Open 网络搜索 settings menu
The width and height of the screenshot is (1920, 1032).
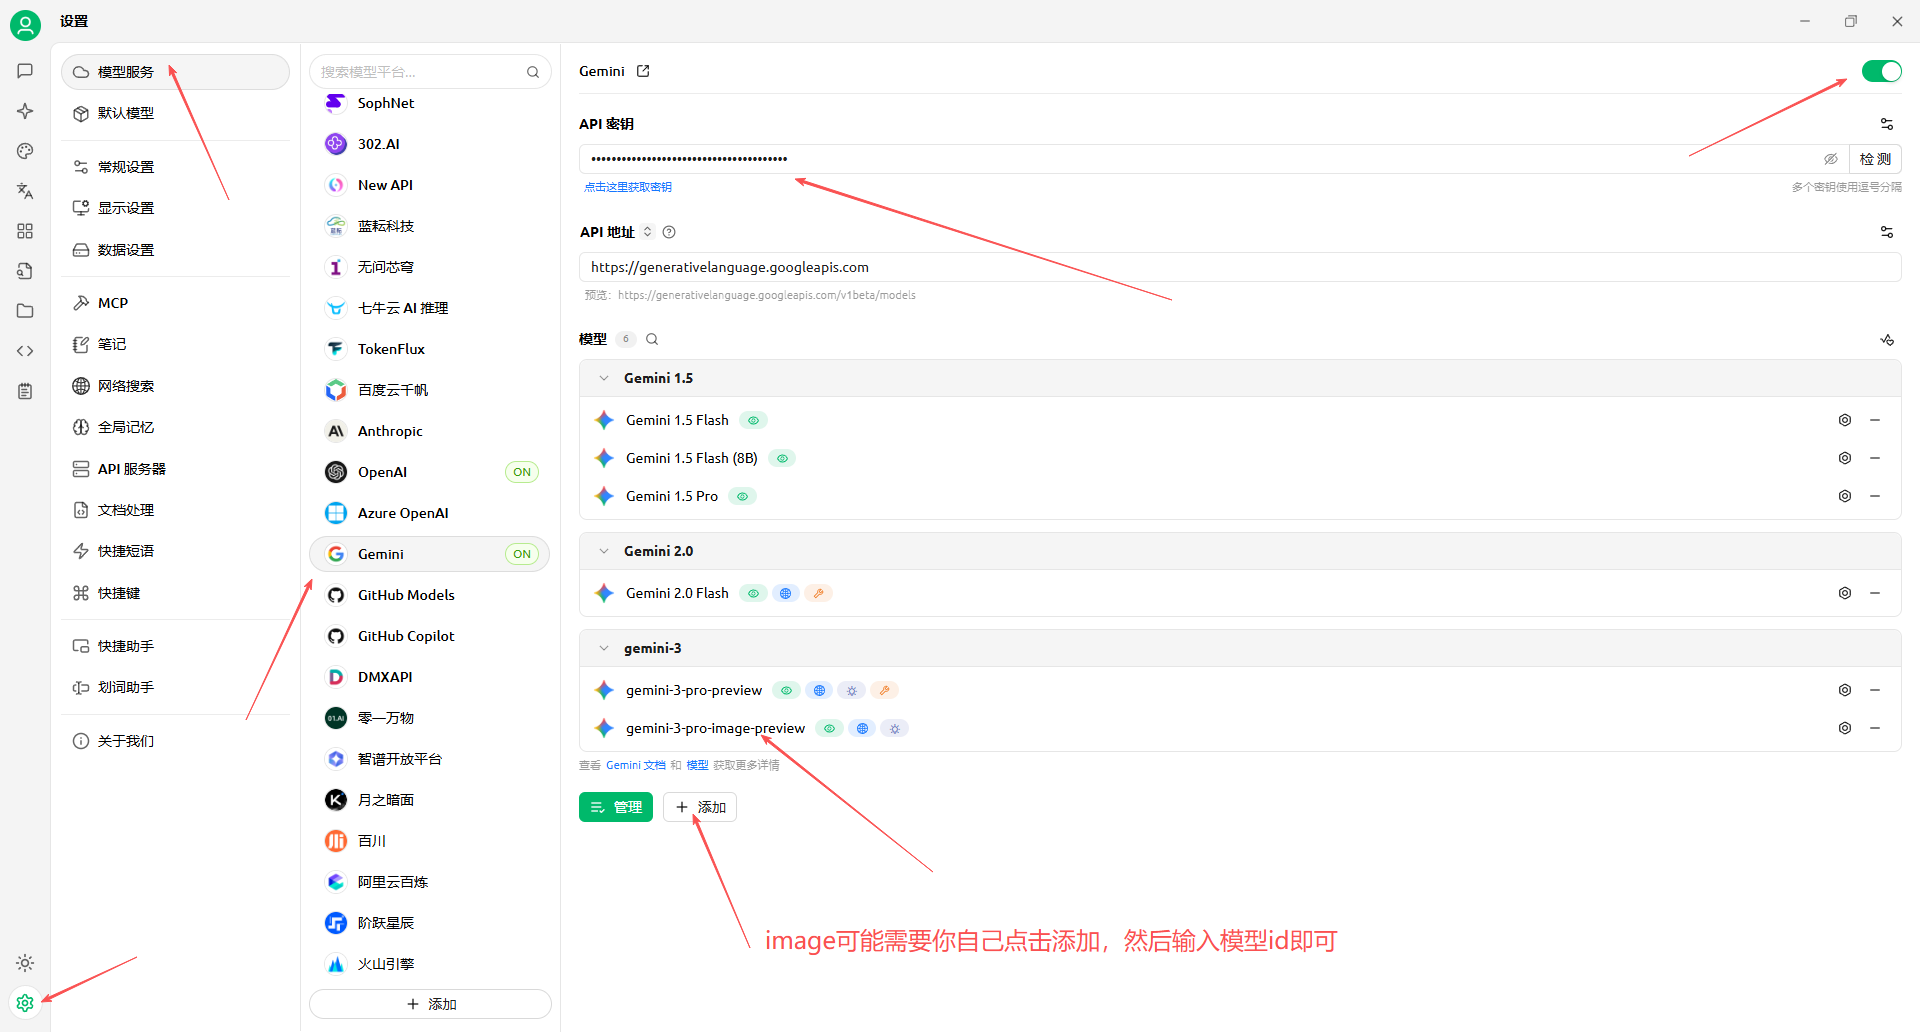coord(175,386)
